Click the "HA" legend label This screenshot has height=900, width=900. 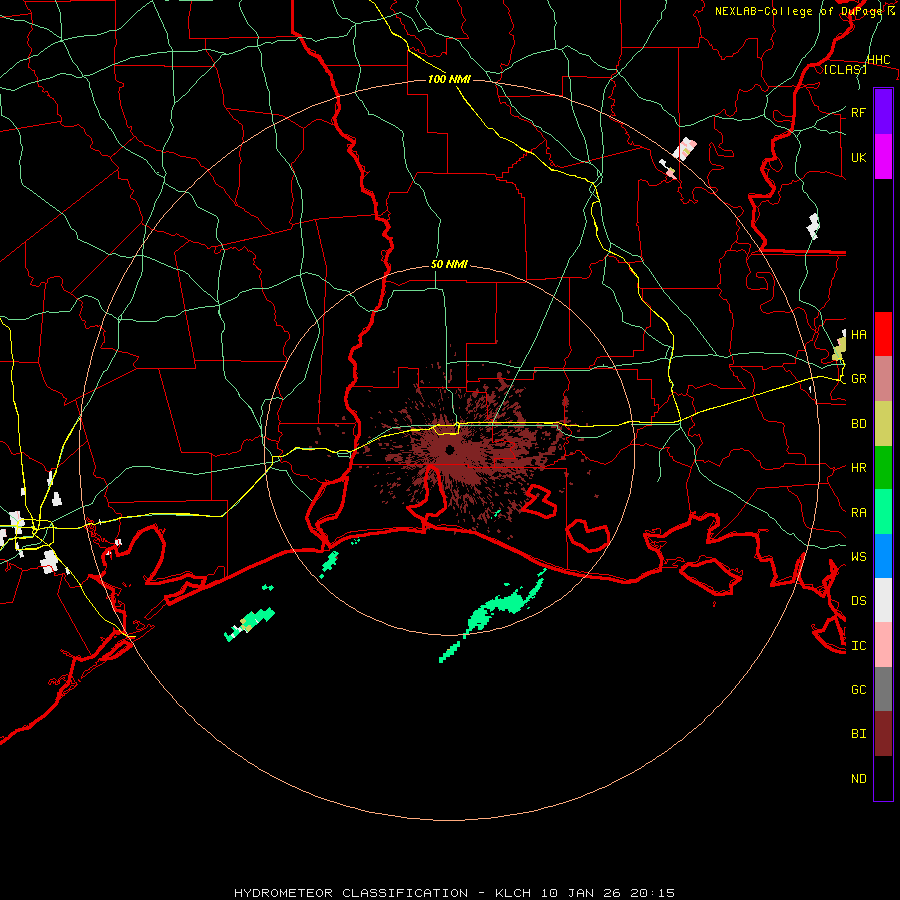[858, 335]
